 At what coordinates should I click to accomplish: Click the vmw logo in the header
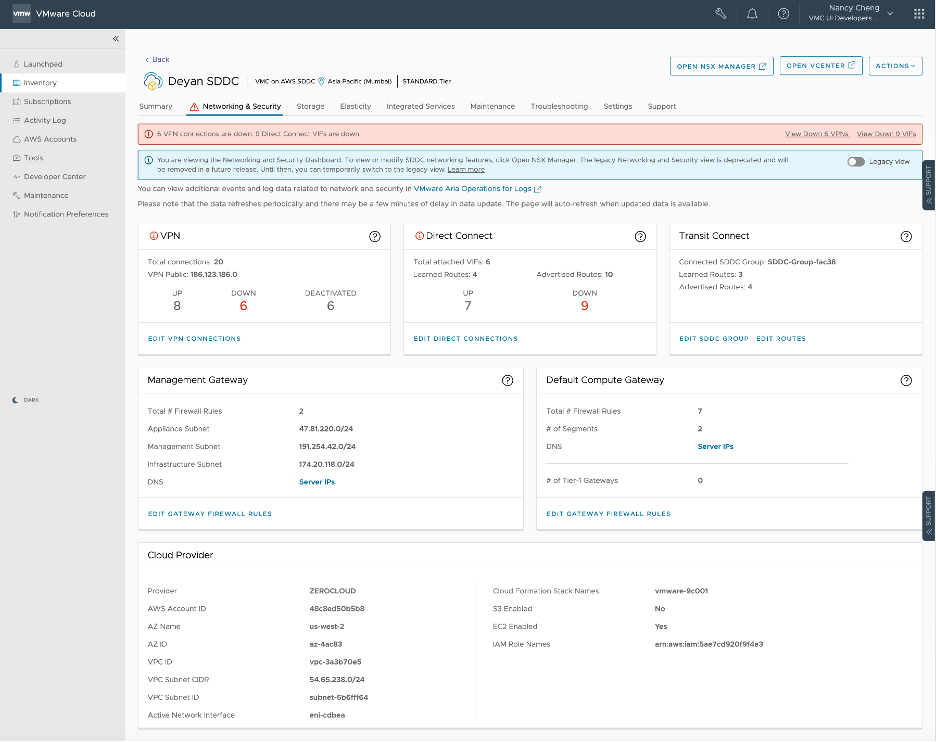pos(21,13)
